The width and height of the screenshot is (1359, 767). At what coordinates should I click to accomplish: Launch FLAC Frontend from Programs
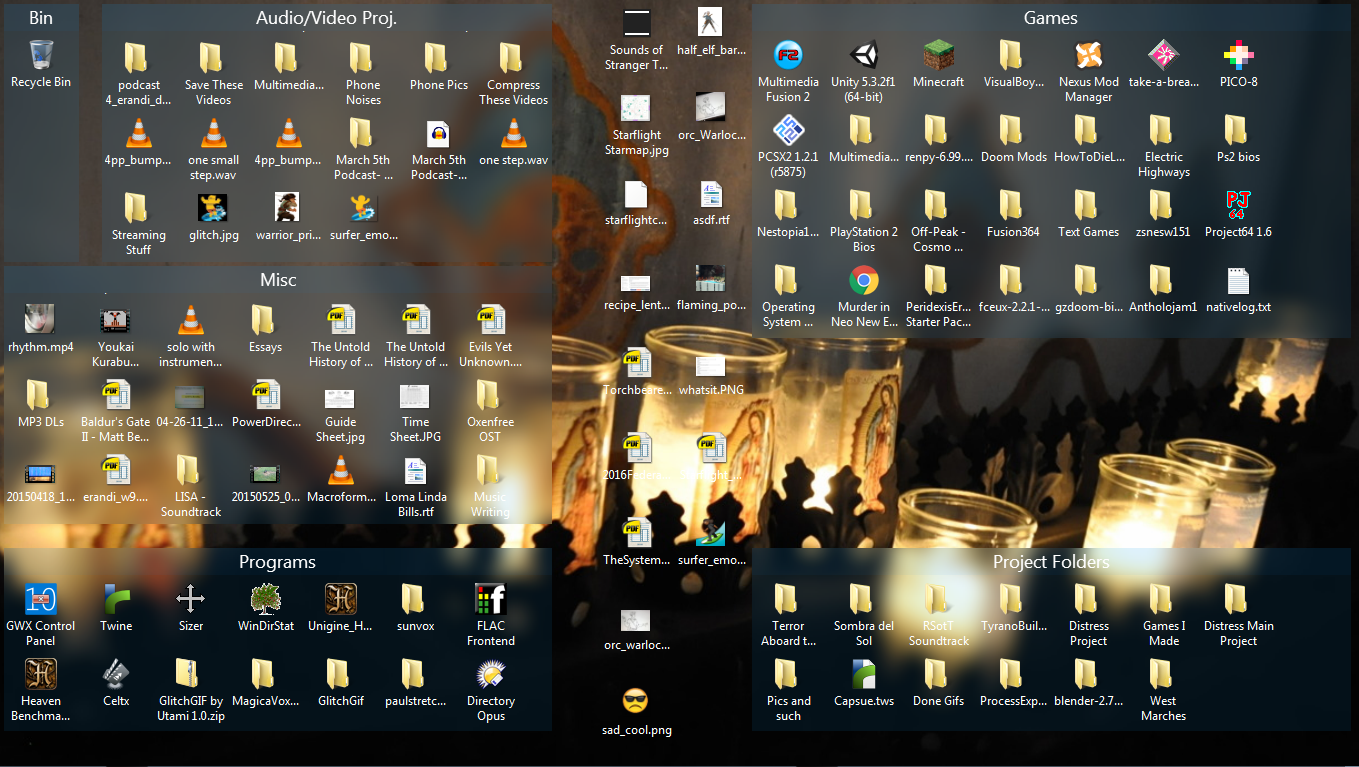click(x=490, y=600)
